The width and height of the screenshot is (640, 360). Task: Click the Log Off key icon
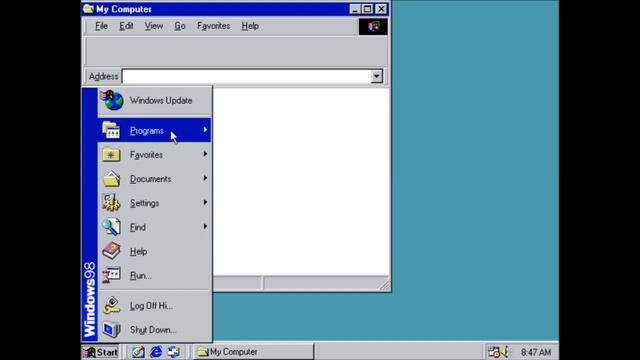[x=111, y=305]
